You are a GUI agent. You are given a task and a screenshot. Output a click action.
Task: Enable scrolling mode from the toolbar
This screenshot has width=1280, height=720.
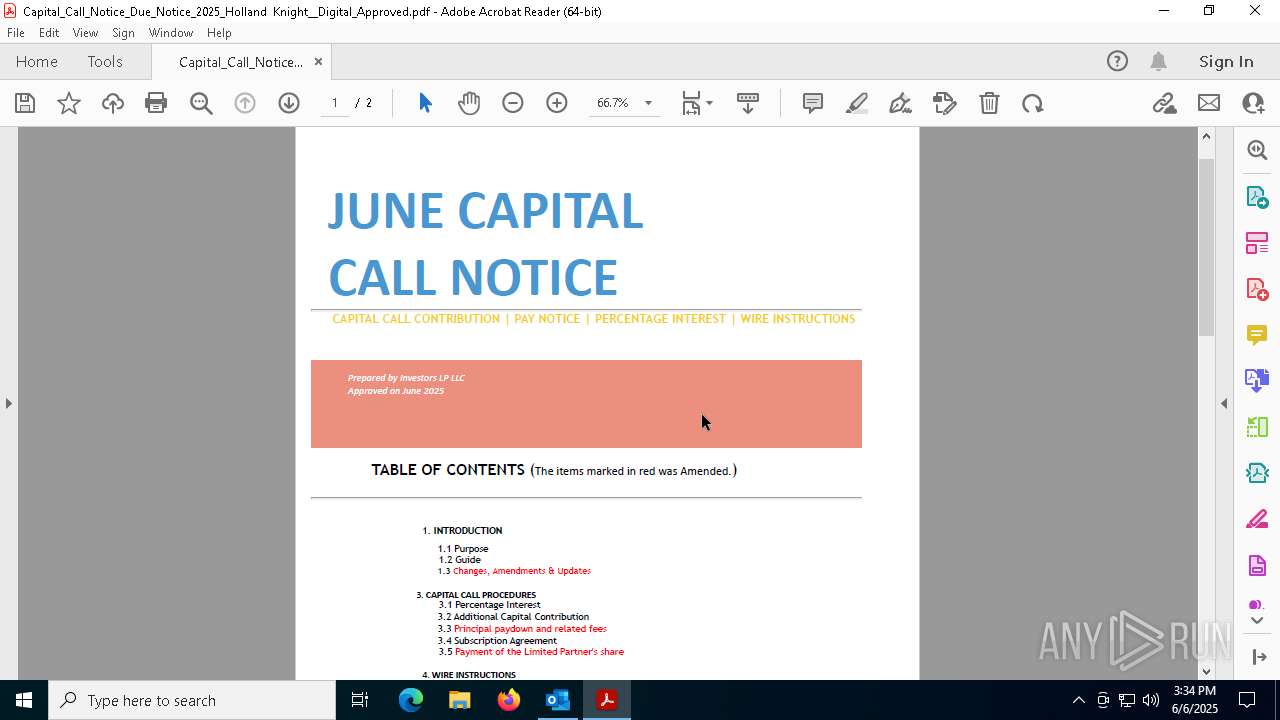click(748, 103)
